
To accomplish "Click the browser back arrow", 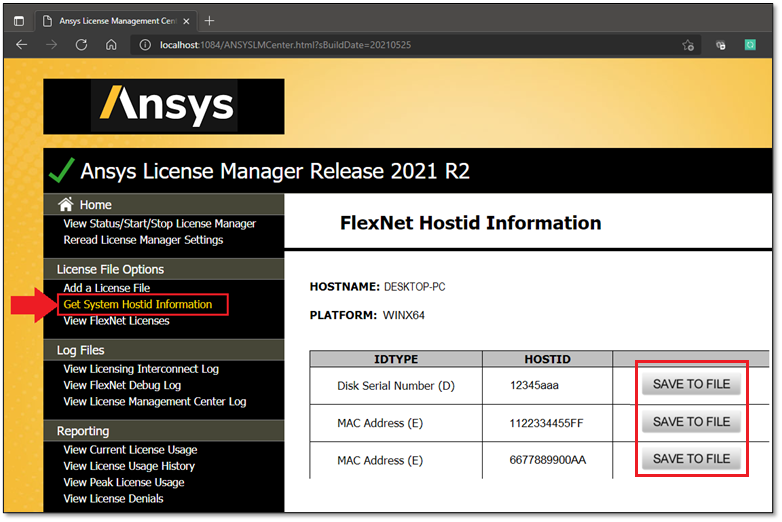I will click(21, 45).
